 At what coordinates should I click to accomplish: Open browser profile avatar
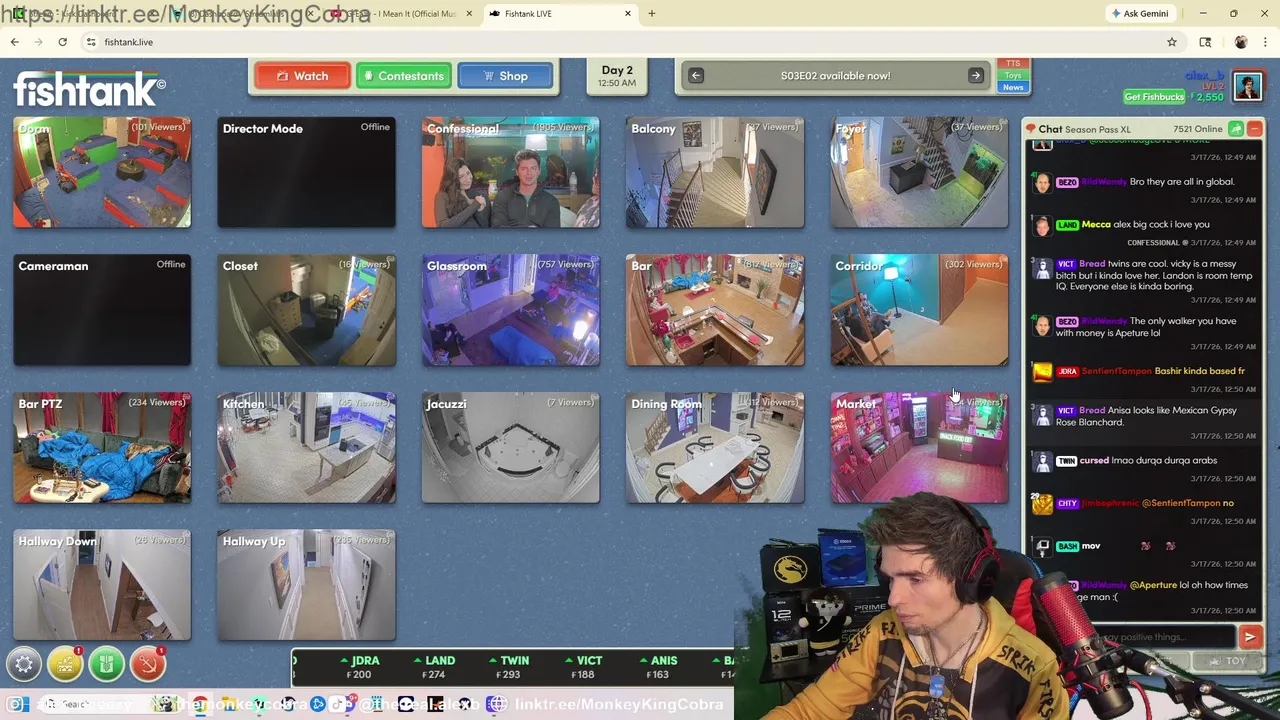click(x=1240, y=42)
